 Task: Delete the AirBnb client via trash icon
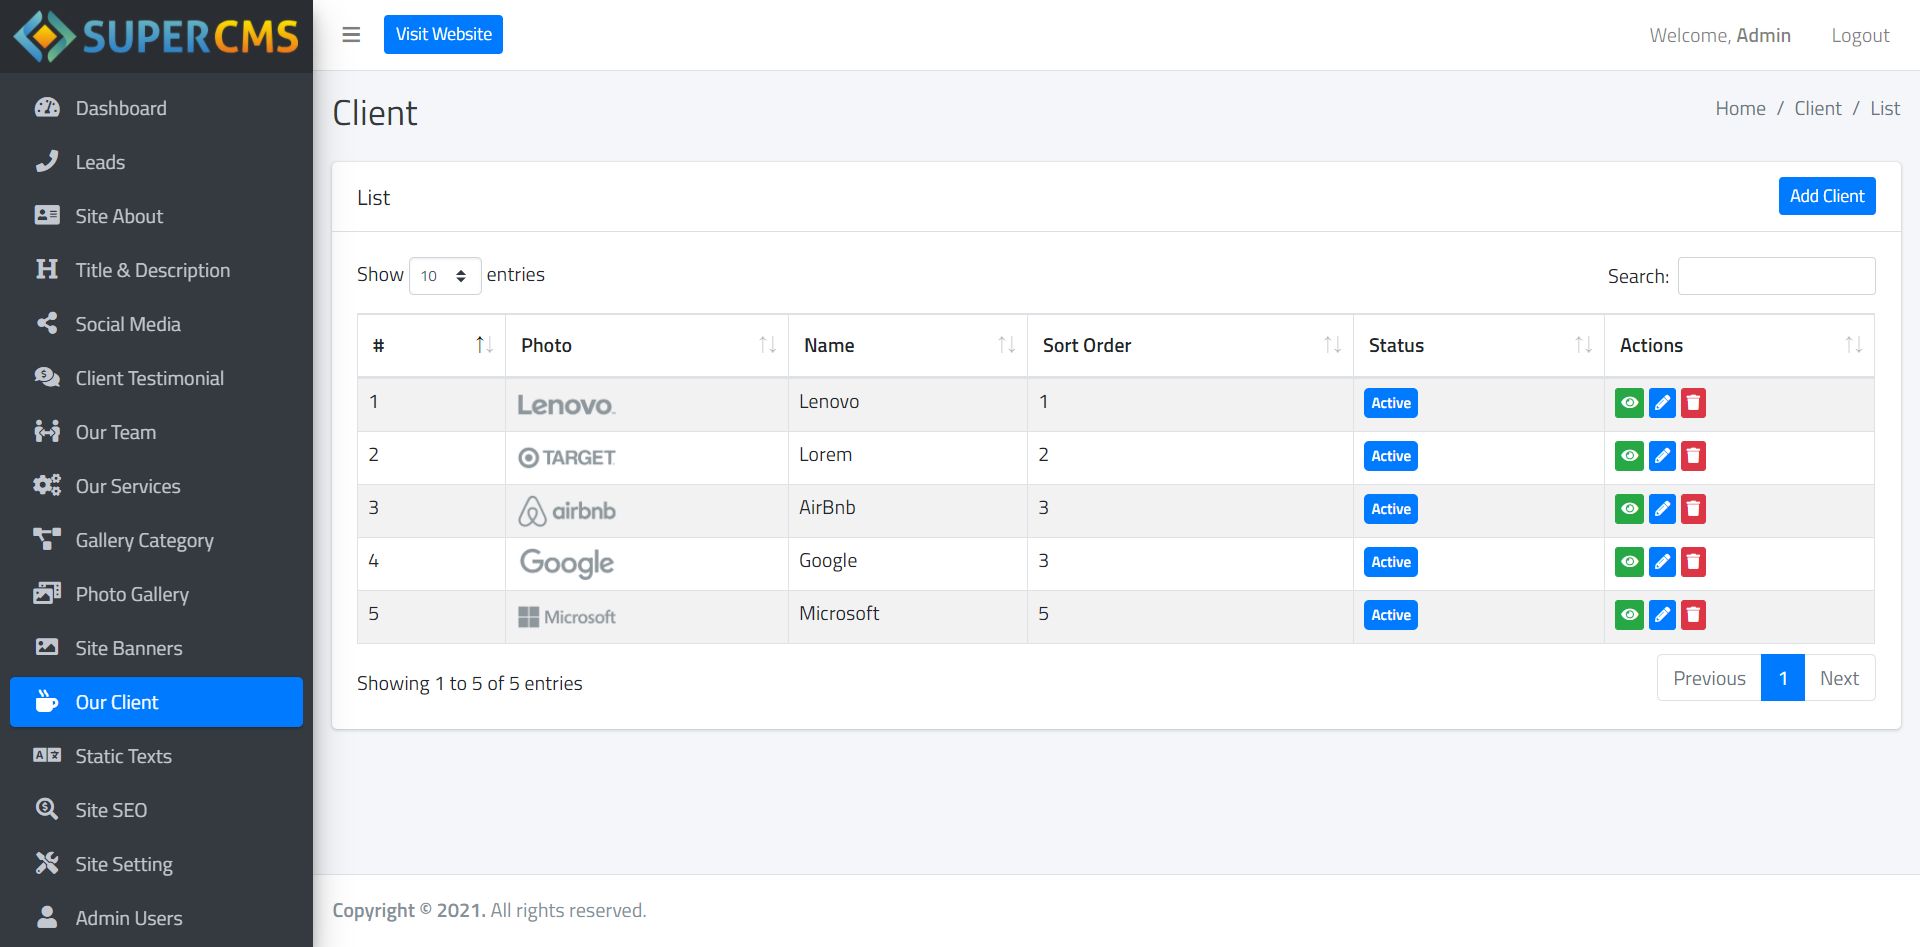[1693, 509]
